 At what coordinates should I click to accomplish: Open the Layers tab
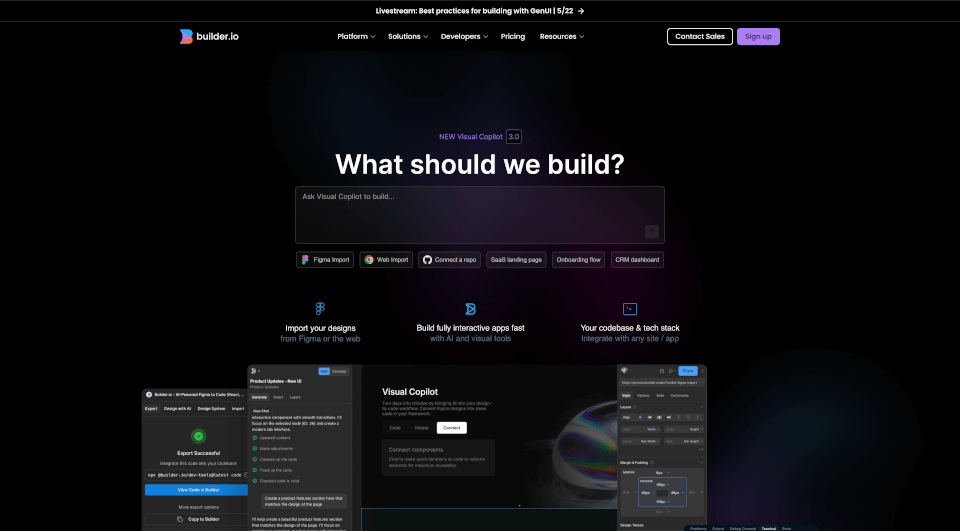coord(295,397)
